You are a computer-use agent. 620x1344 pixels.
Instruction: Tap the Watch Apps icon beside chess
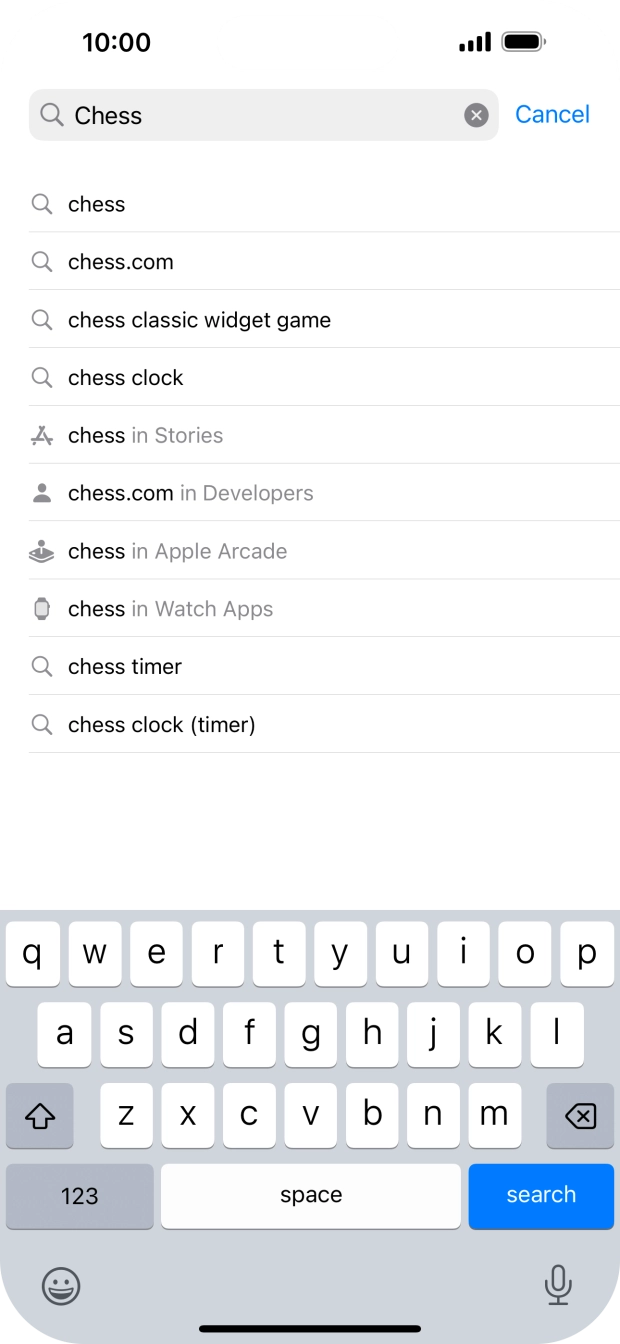tap(41, 608)
